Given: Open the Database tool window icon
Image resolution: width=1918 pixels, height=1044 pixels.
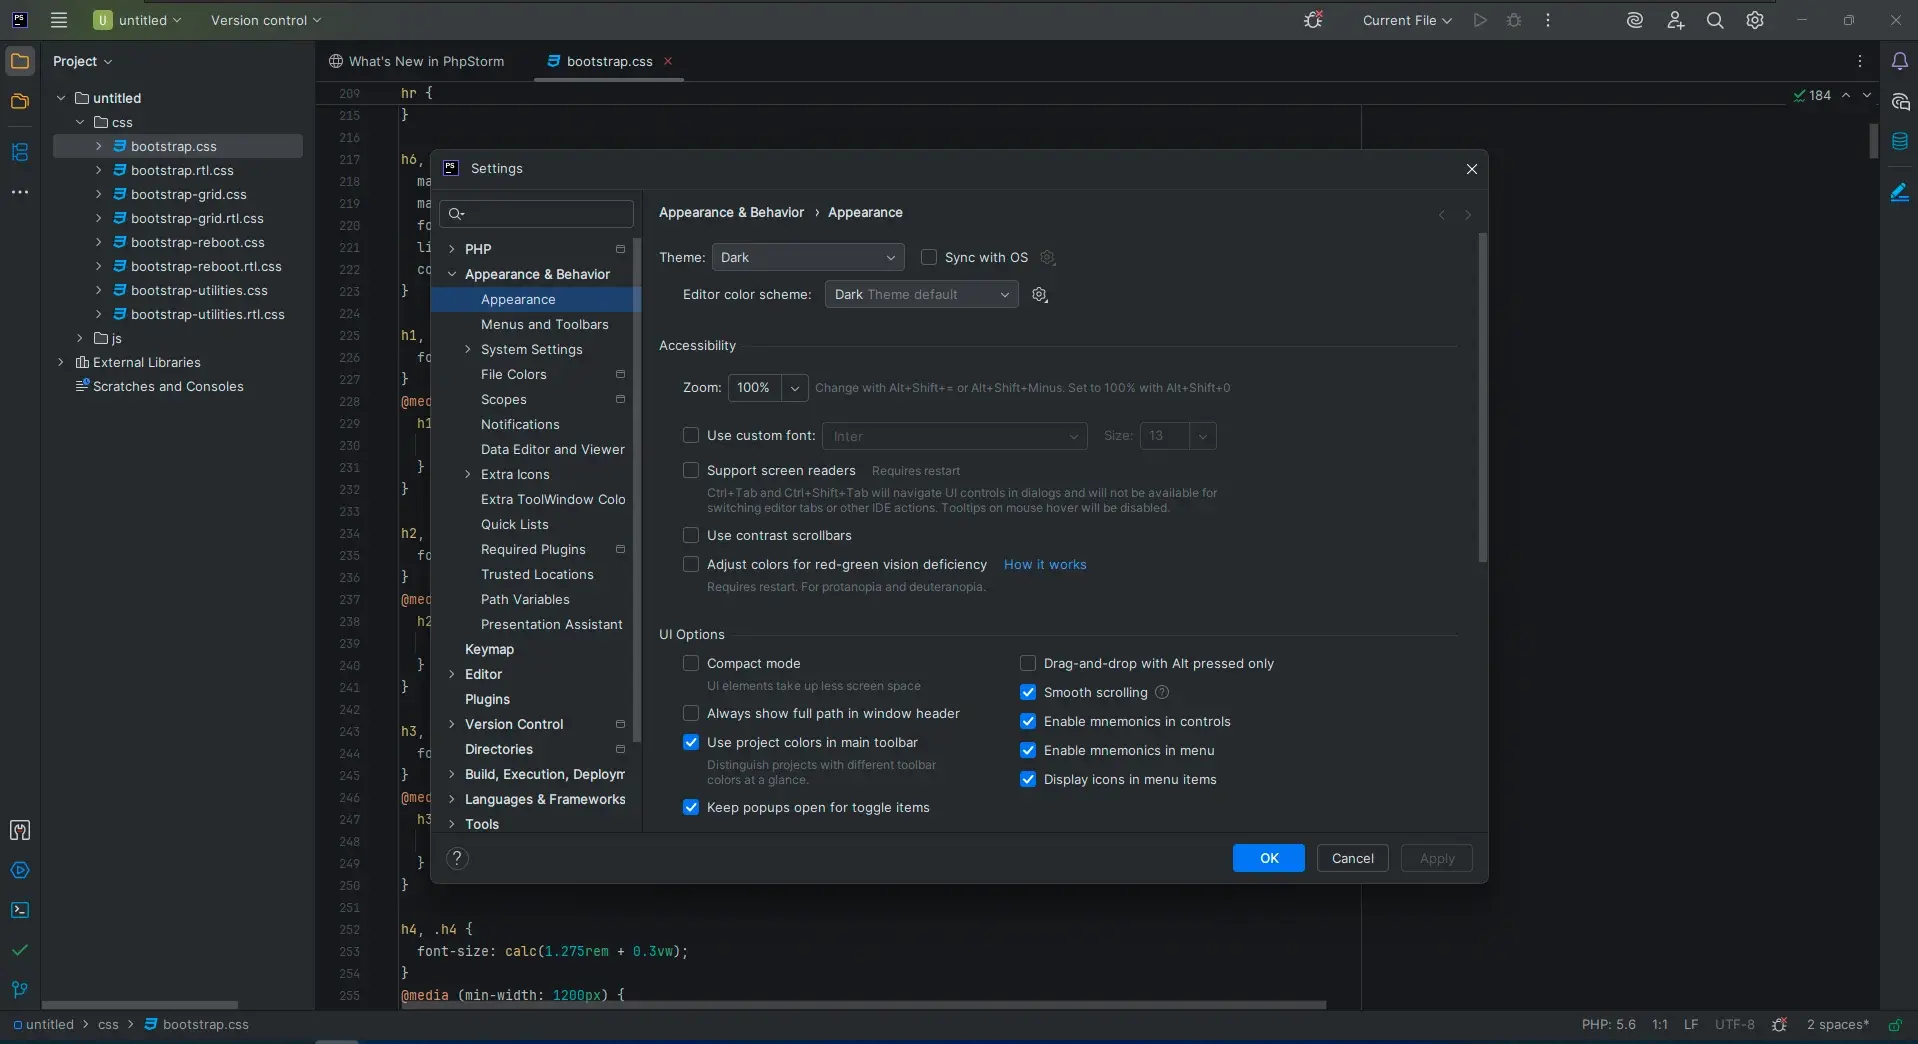Looking at the screenshot, I should (x=1899, y=142).
